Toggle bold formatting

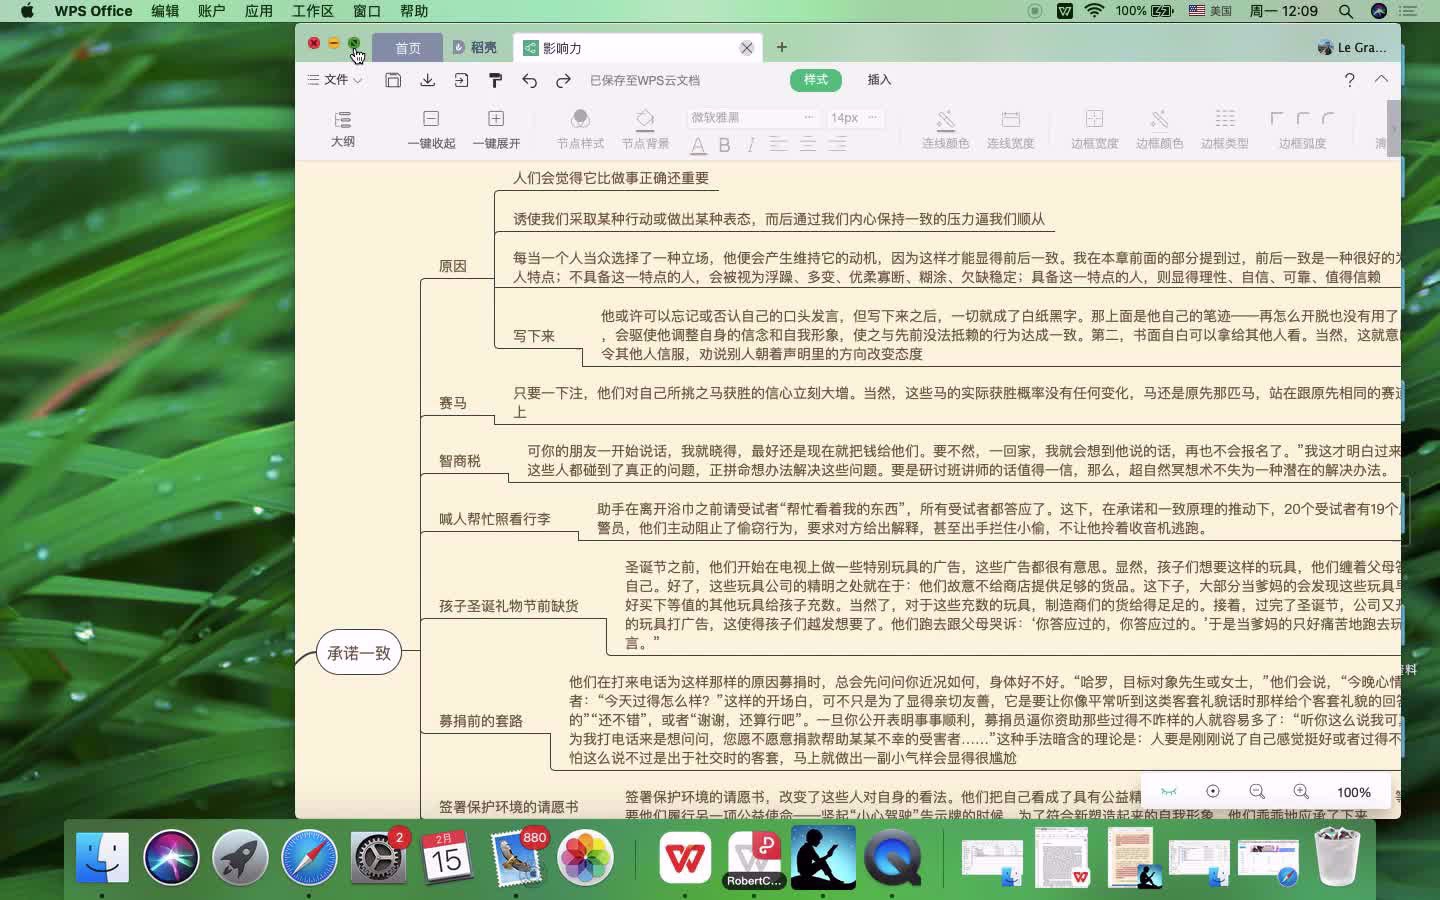(724, 146)
